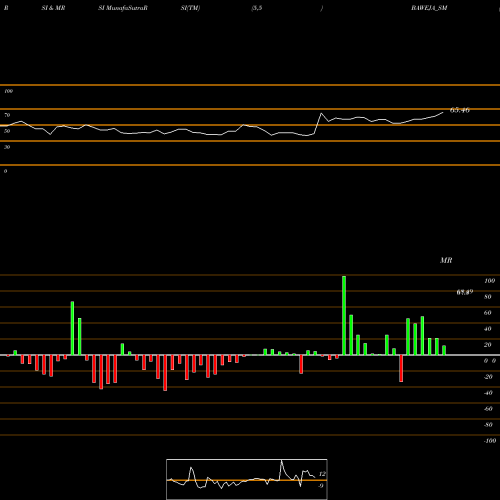Click the 65.46 RSI value label

point(460,110)
